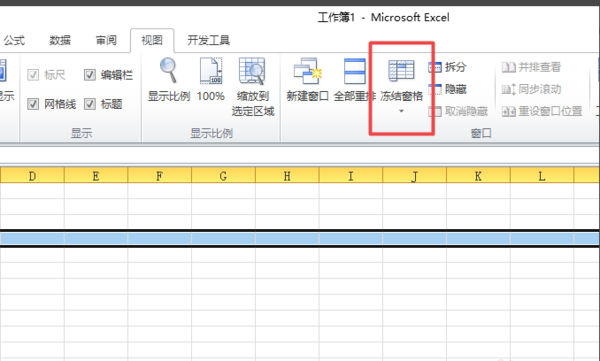Toggle the Gridlines (网格线) checkbox
The image size is (600, 361).
pos(33,104)
